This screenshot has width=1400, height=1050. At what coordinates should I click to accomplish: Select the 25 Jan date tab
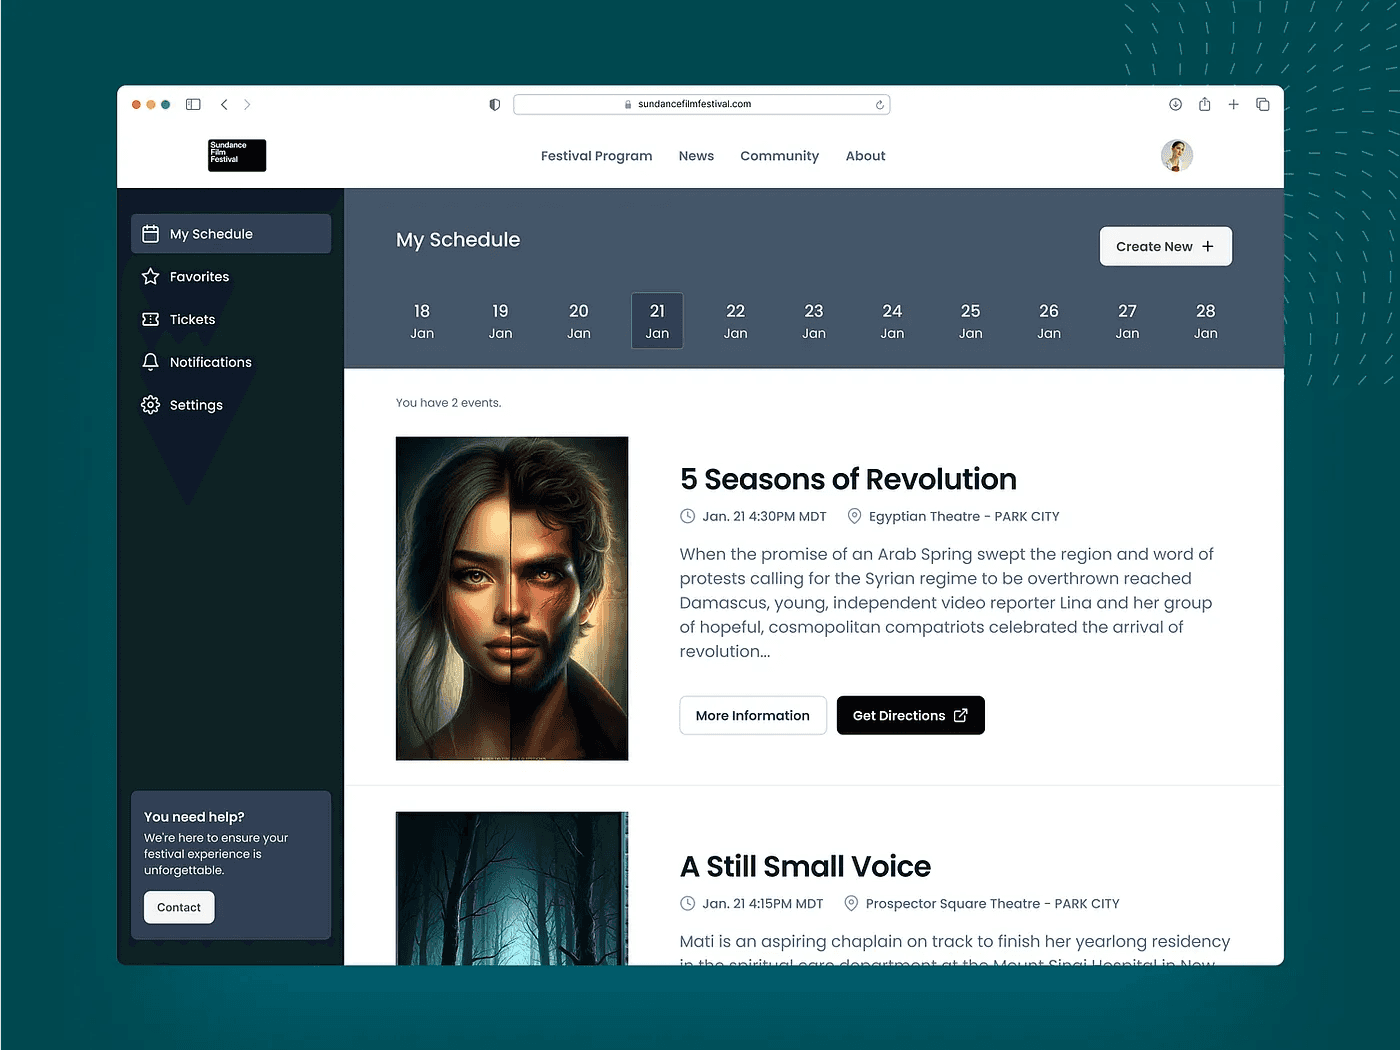(971, 321)
